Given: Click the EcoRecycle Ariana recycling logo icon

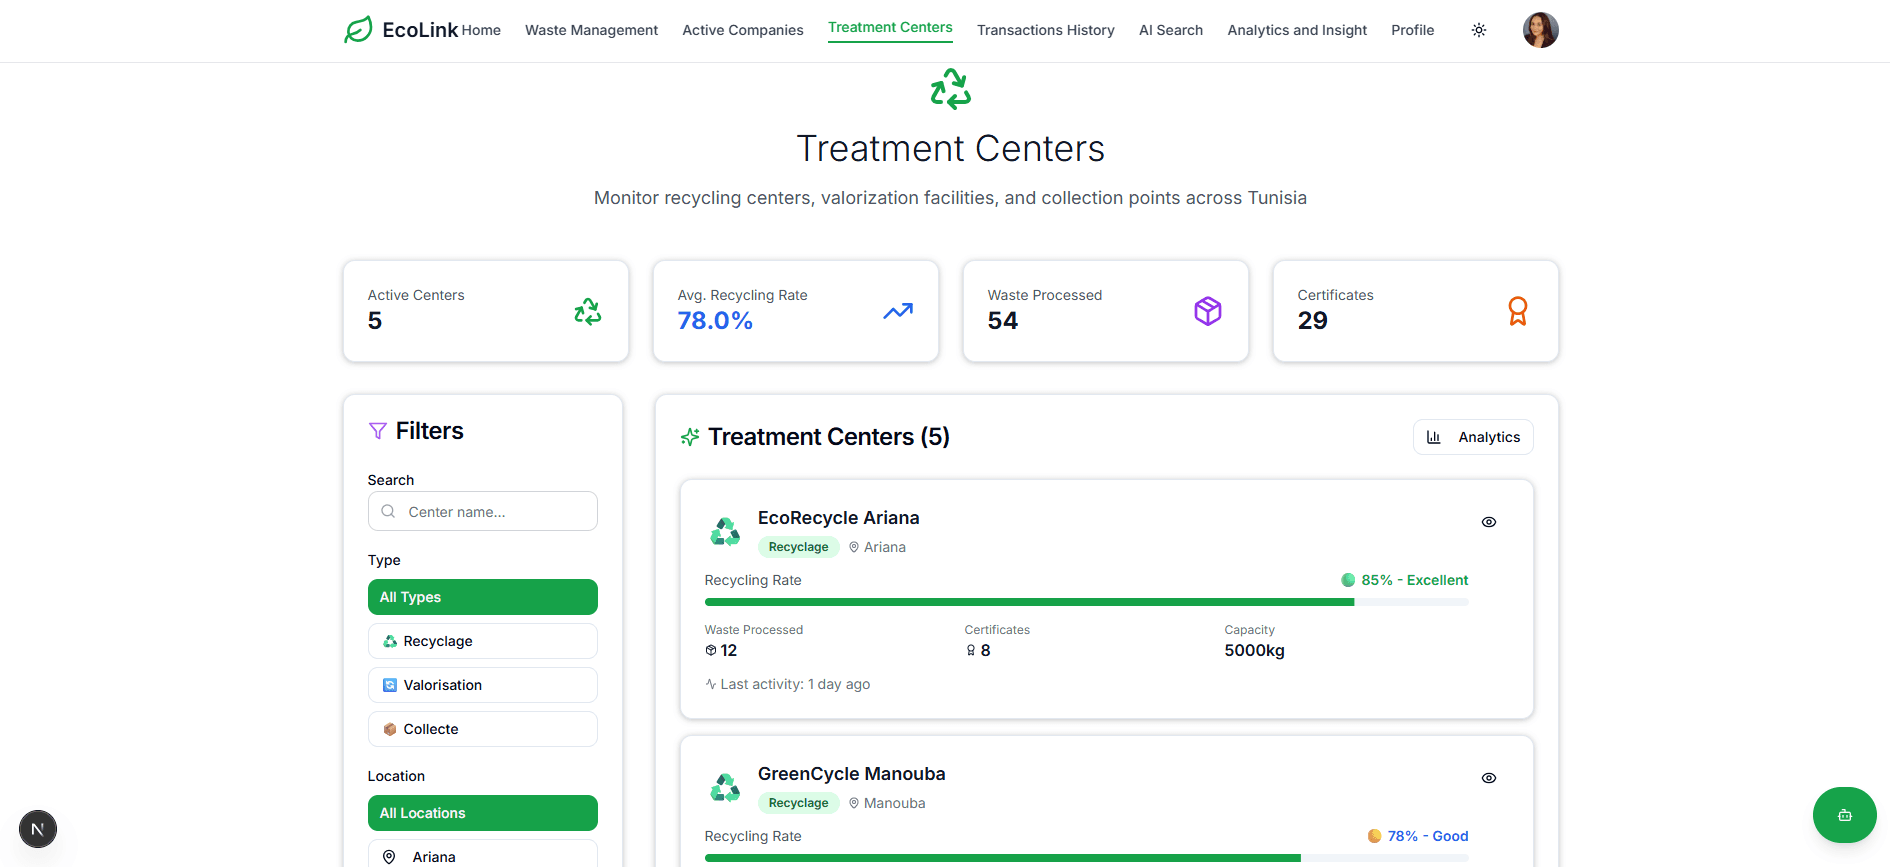Looking at the screenshot, I should tap(725, 531).
